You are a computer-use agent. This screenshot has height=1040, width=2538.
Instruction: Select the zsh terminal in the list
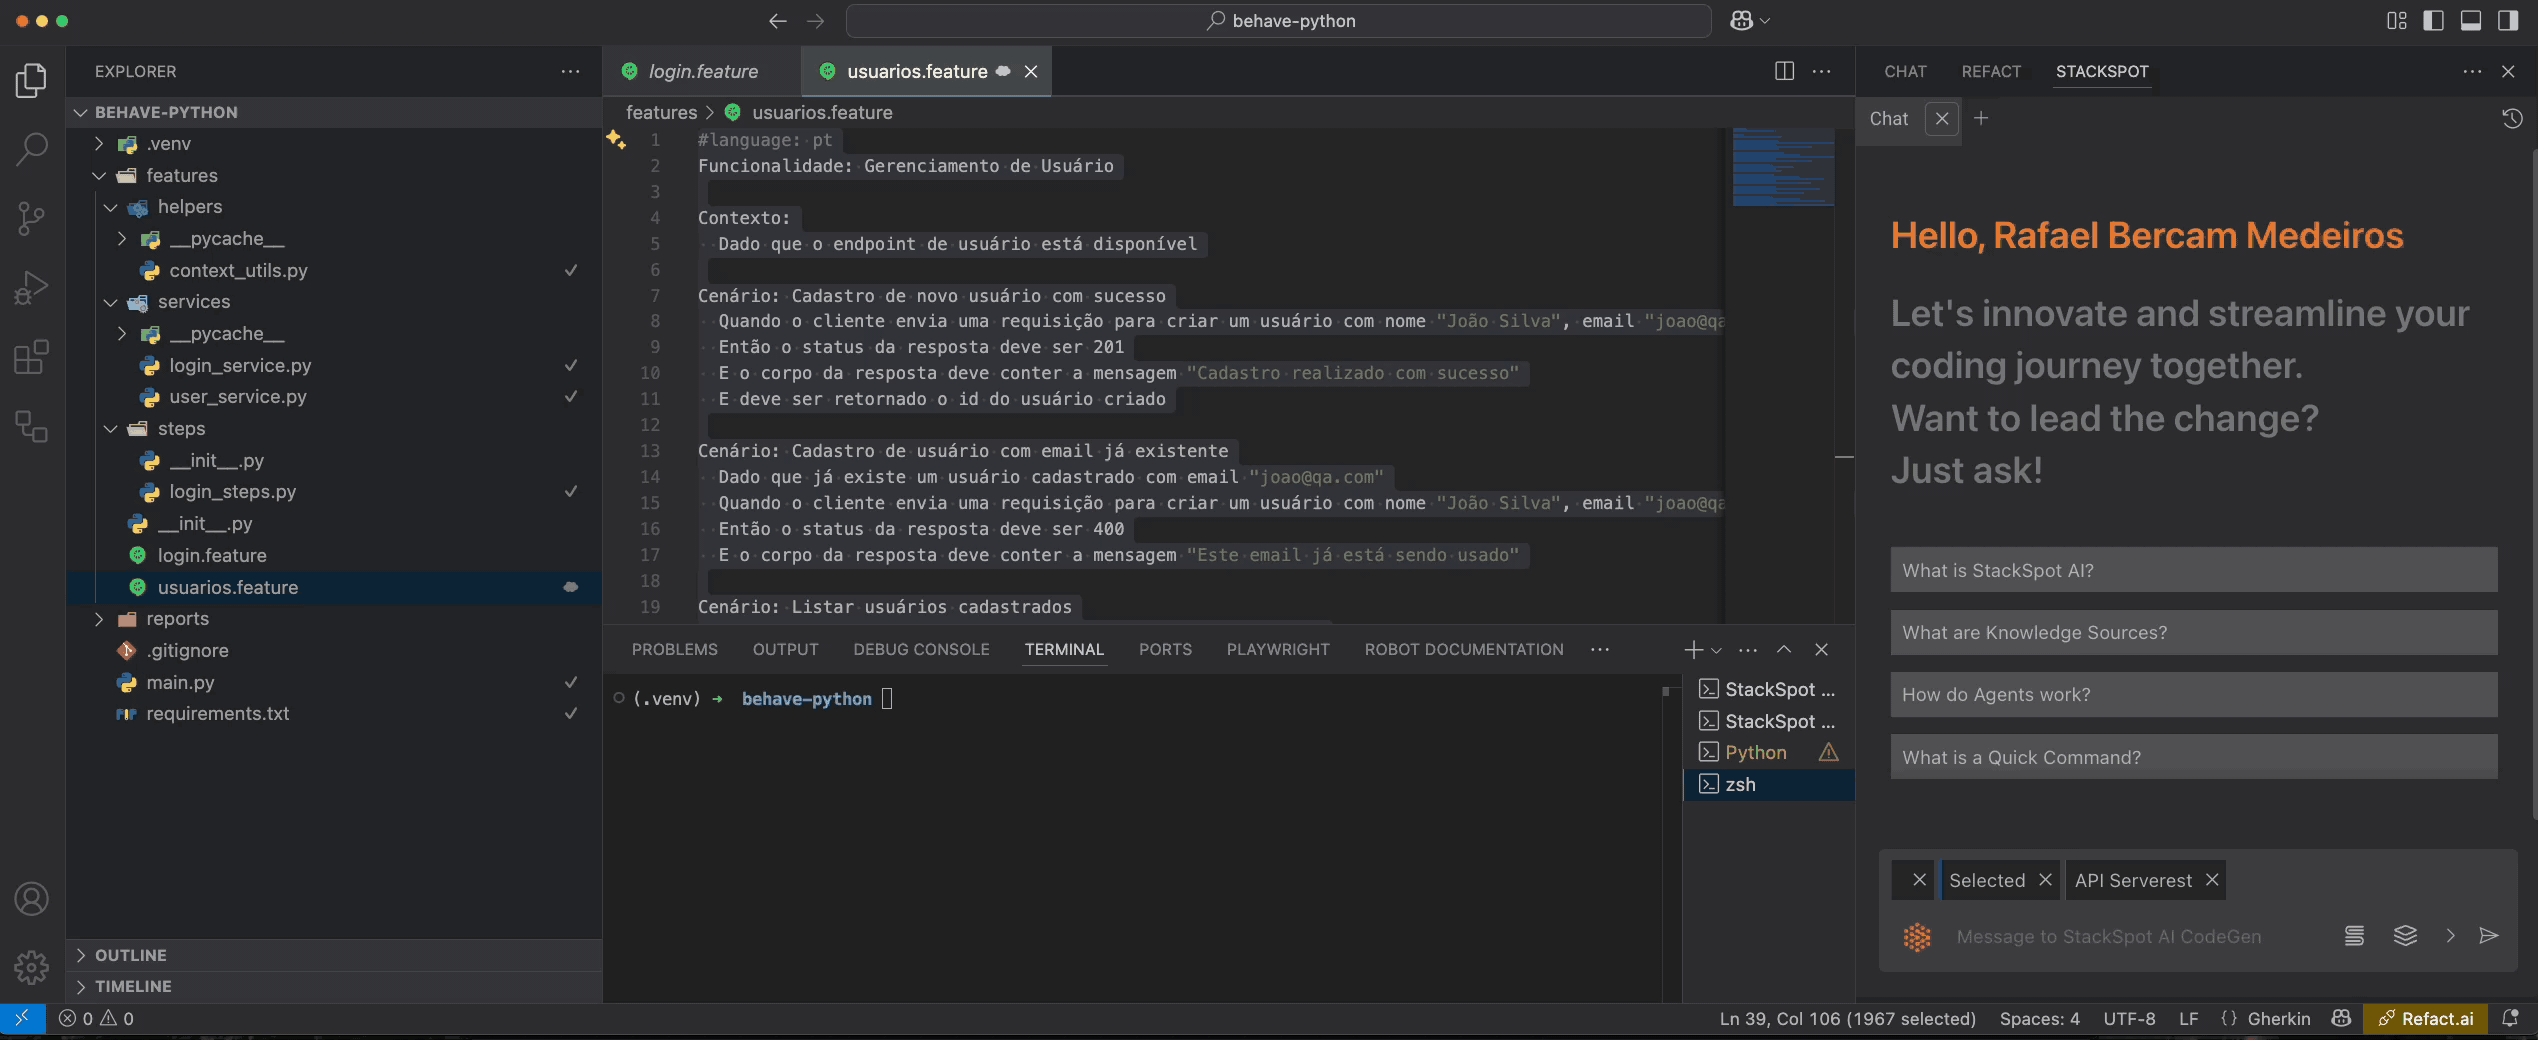click(x=1768, y=785)
